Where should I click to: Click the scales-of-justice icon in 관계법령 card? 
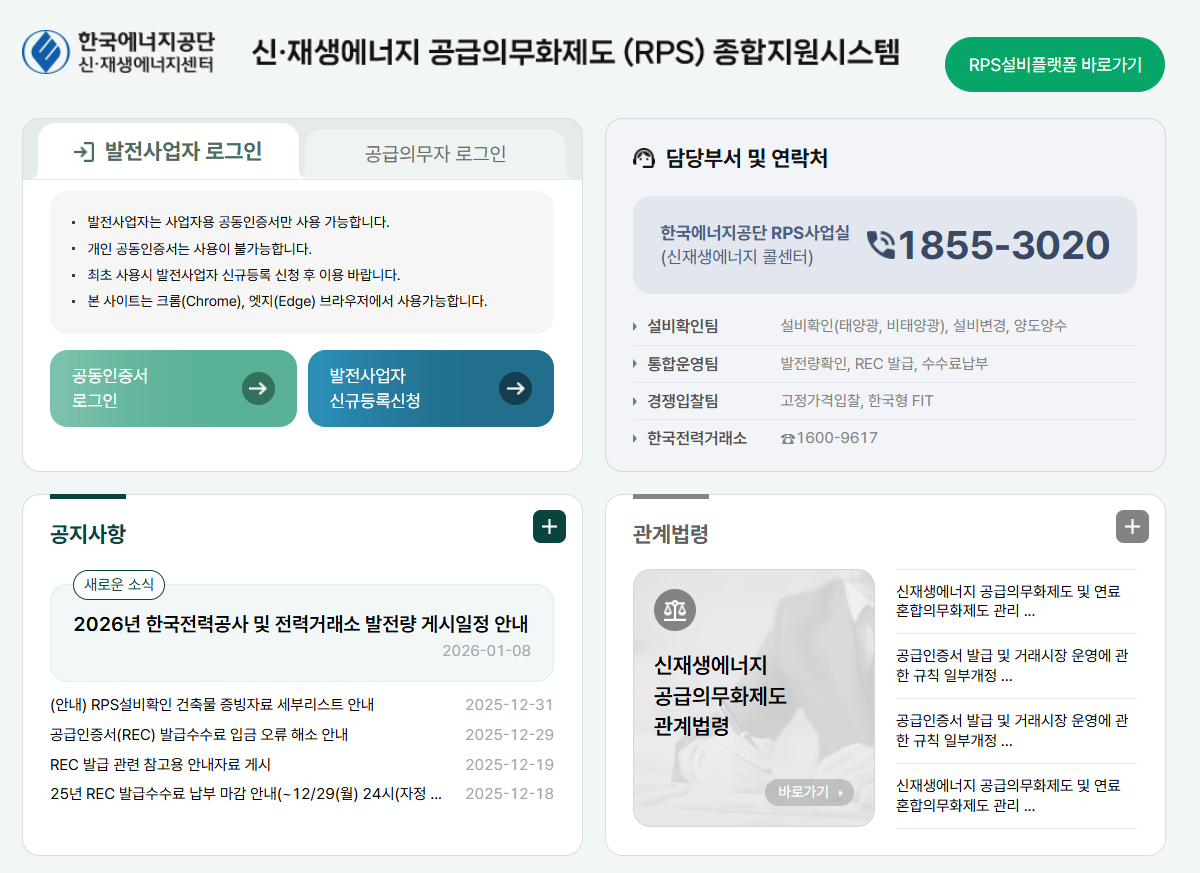[674, 610]
